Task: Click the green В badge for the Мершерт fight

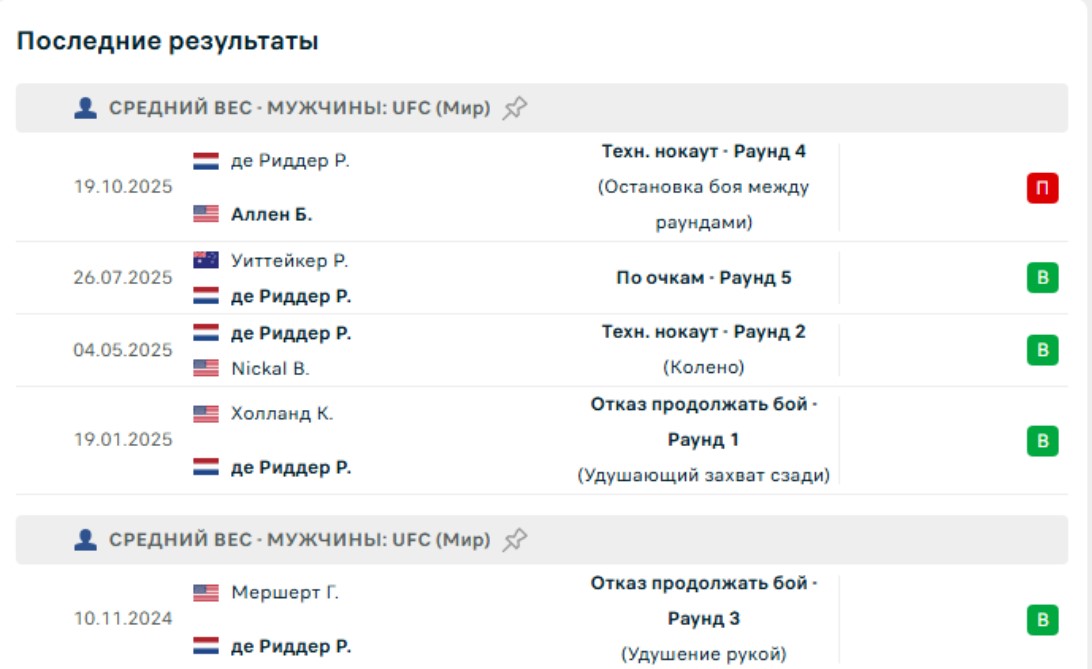Action: 1042,620
